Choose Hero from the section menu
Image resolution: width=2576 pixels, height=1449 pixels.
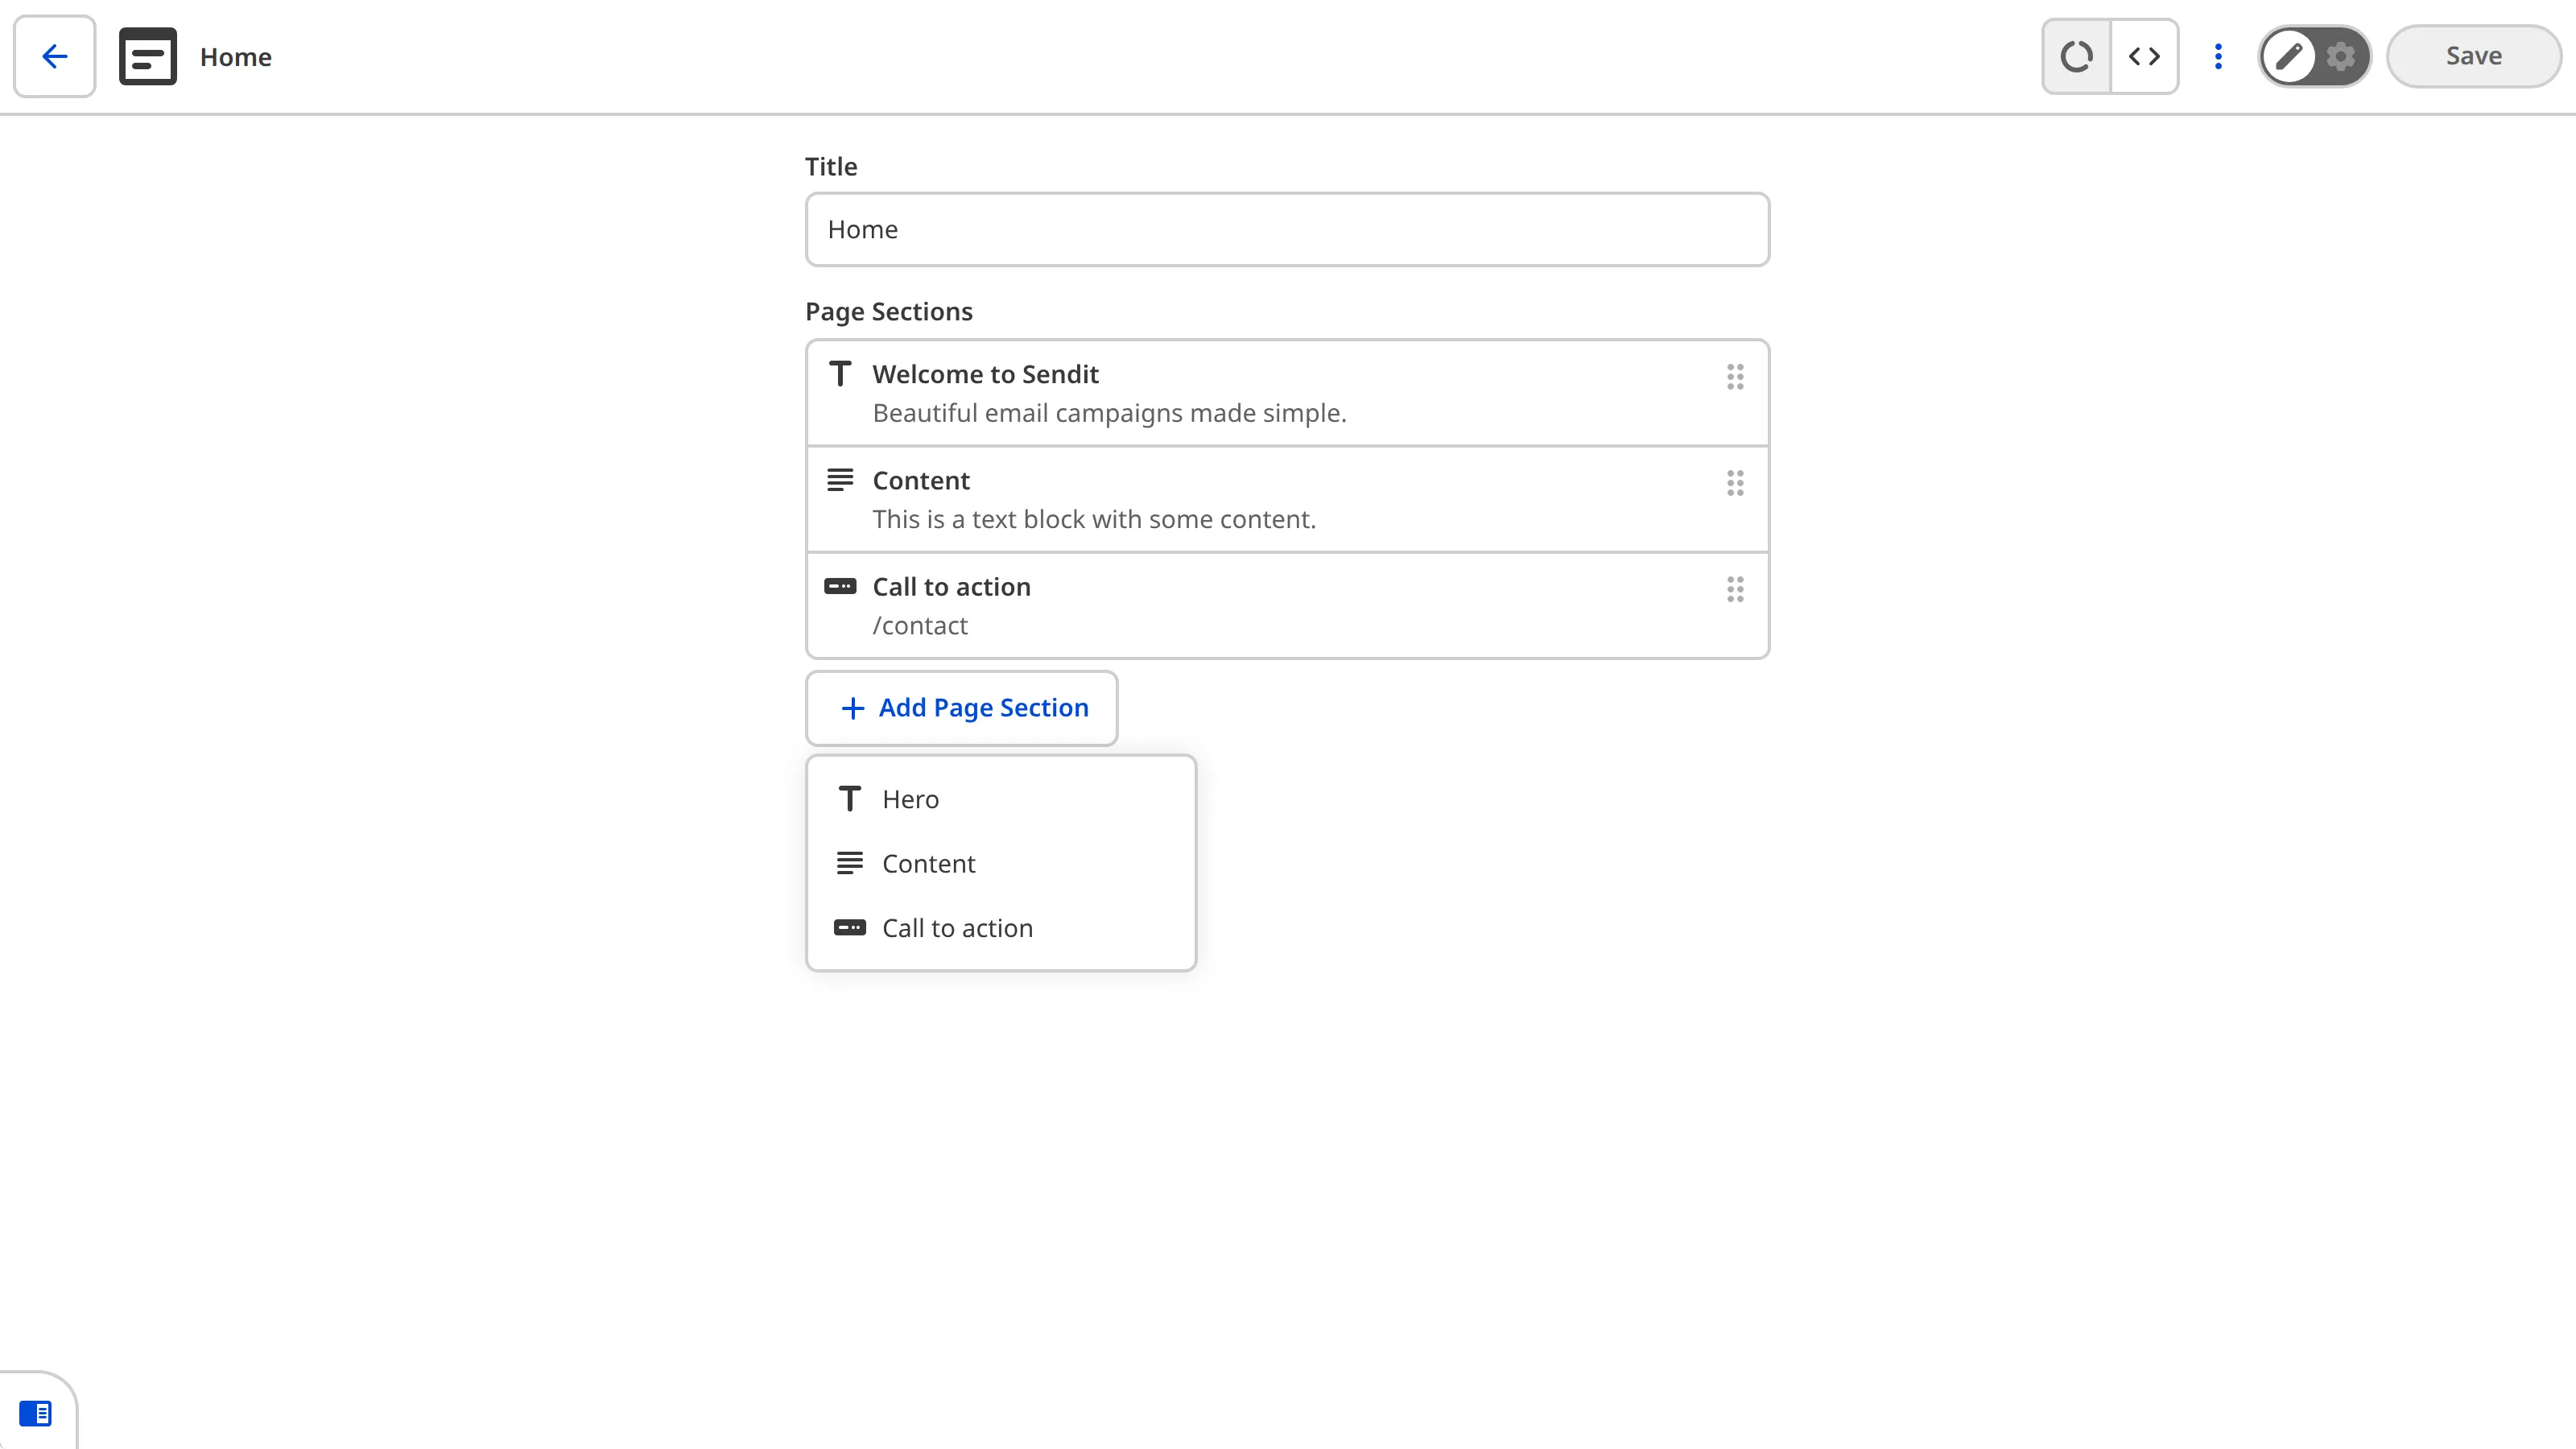coord(1001,799)
